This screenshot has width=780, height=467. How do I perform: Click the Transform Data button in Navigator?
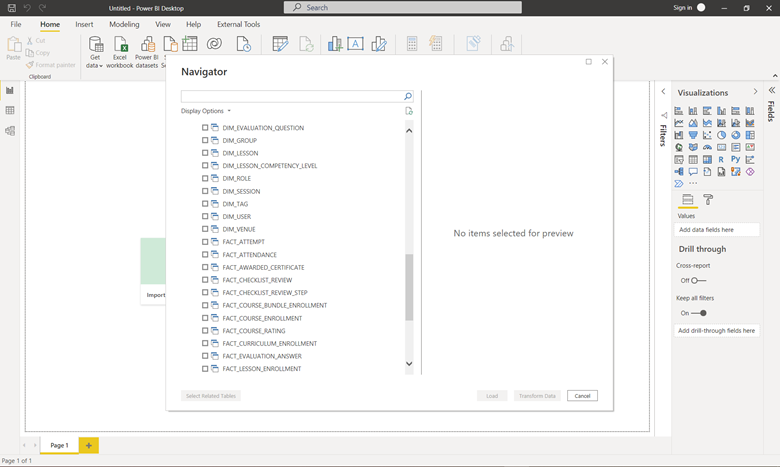(537, 396)
